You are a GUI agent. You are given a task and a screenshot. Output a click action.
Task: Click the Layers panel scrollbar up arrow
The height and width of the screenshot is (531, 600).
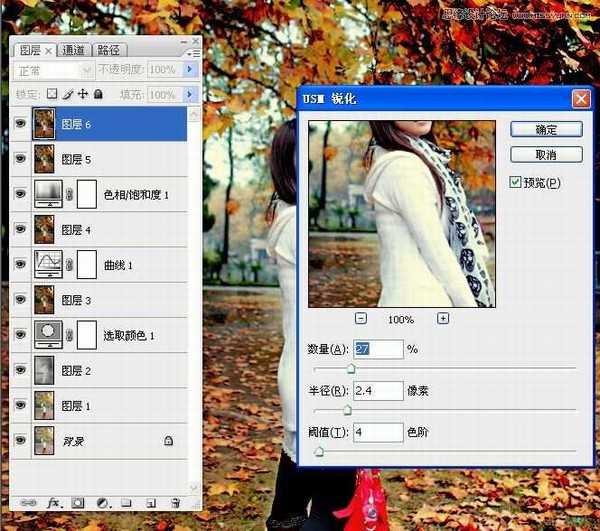[x=194, y=114]
